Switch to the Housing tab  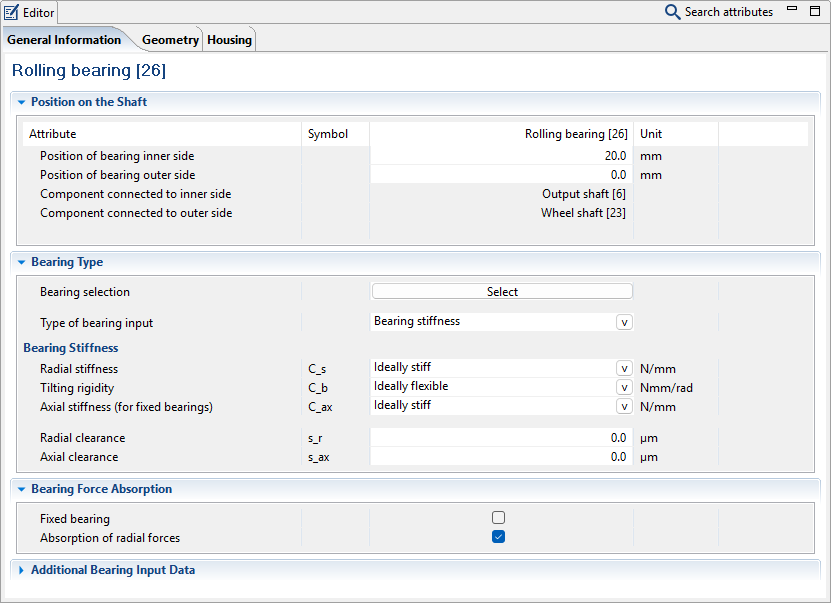[x=229, y=40]
